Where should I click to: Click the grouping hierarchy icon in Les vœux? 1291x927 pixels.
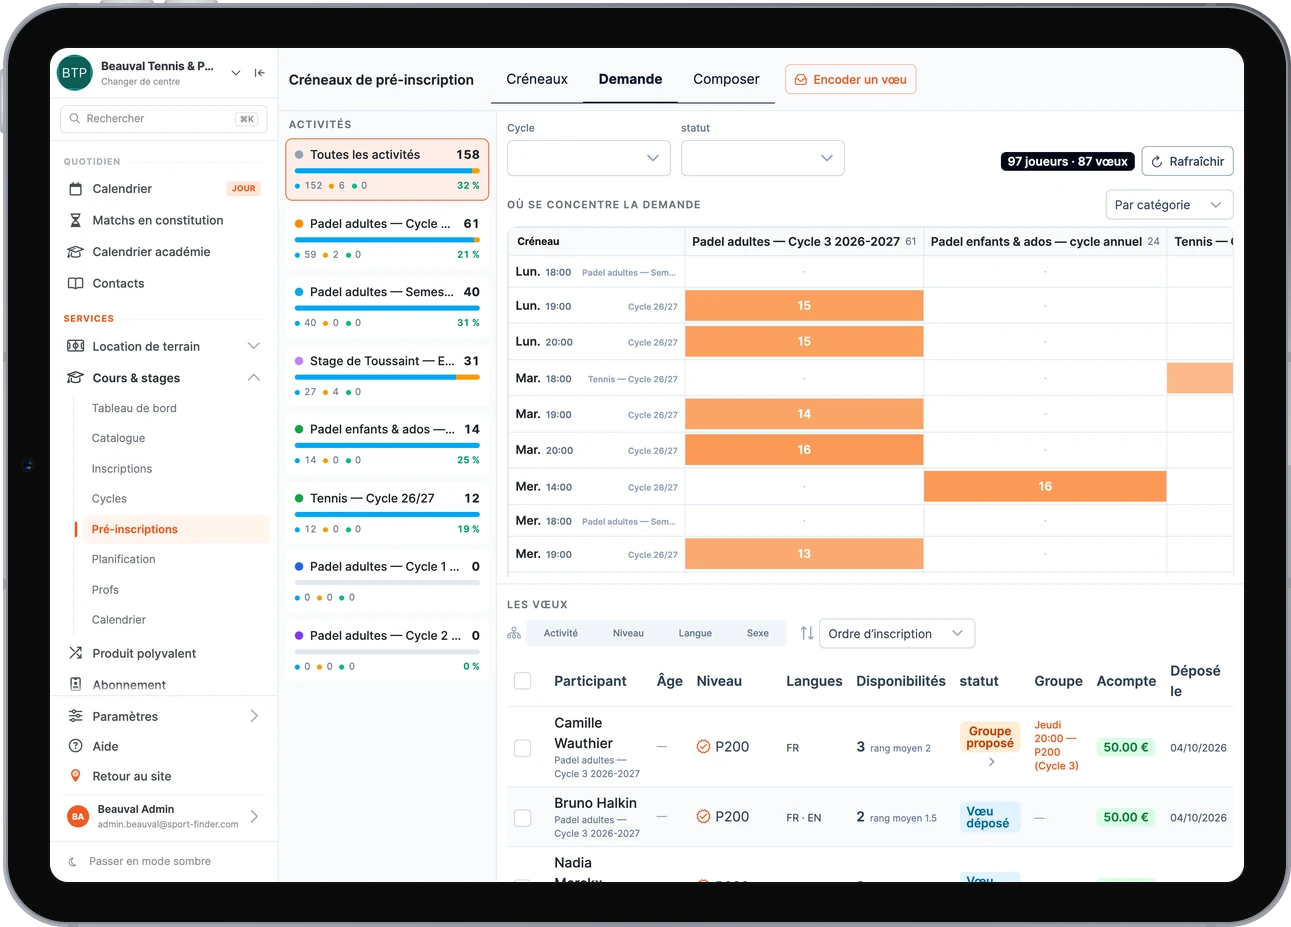pos(514,633)
